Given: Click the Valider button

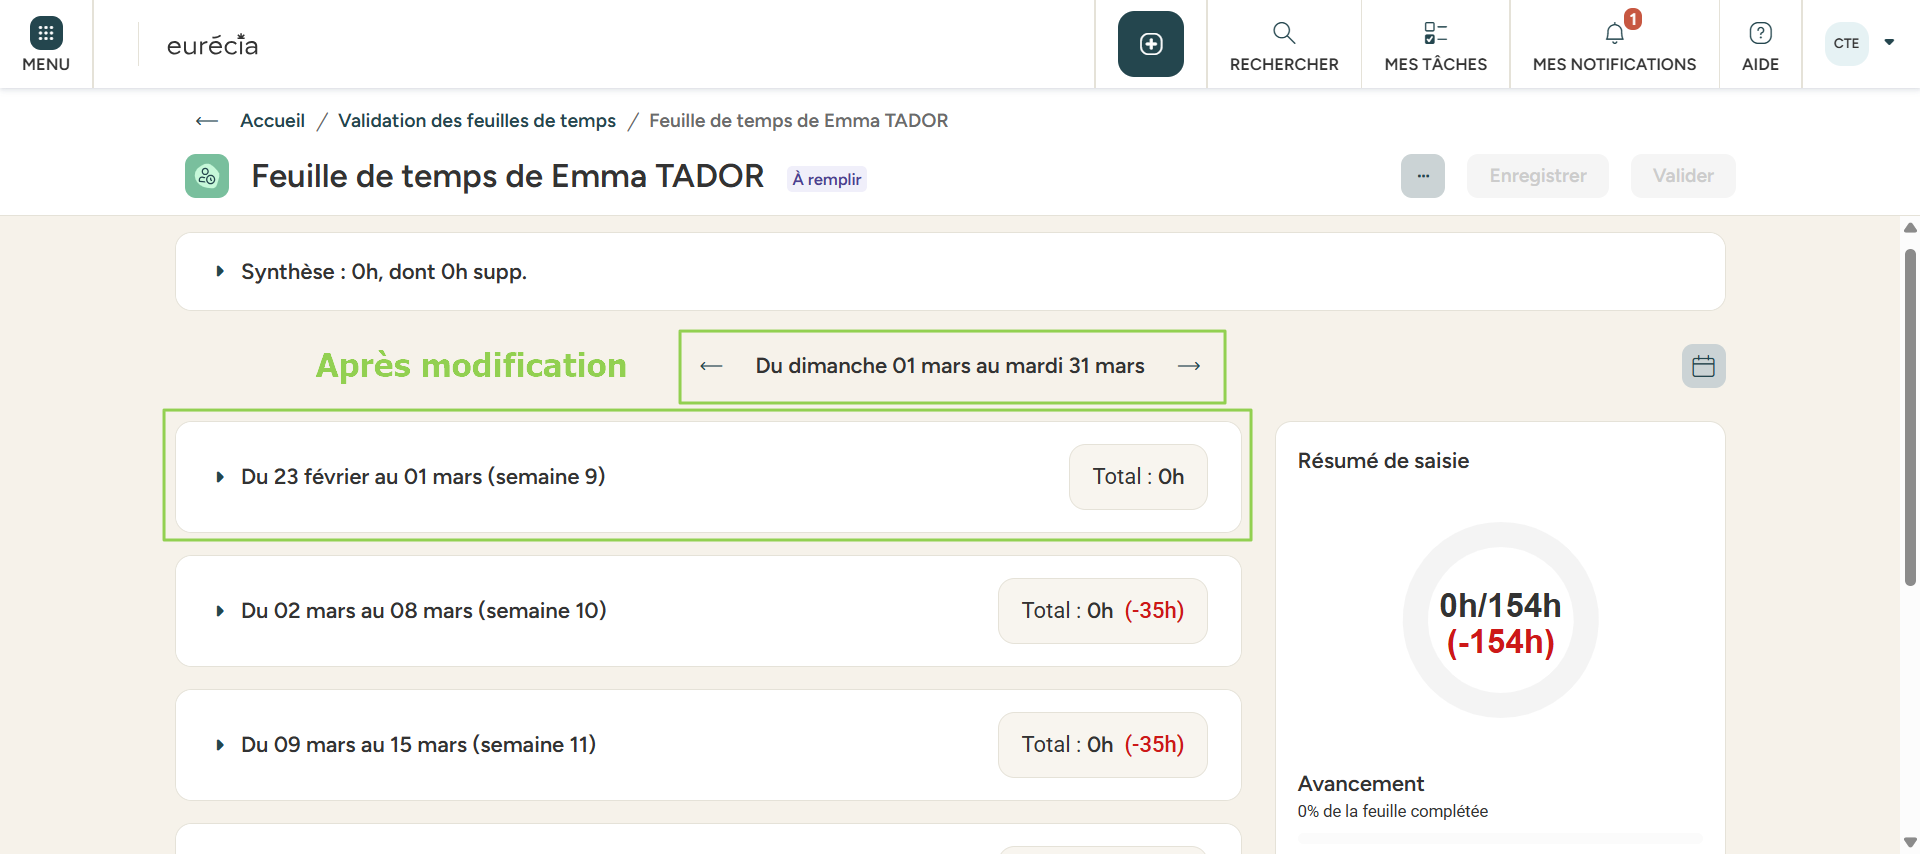Looking at the screenshot, I should 1682,176.
